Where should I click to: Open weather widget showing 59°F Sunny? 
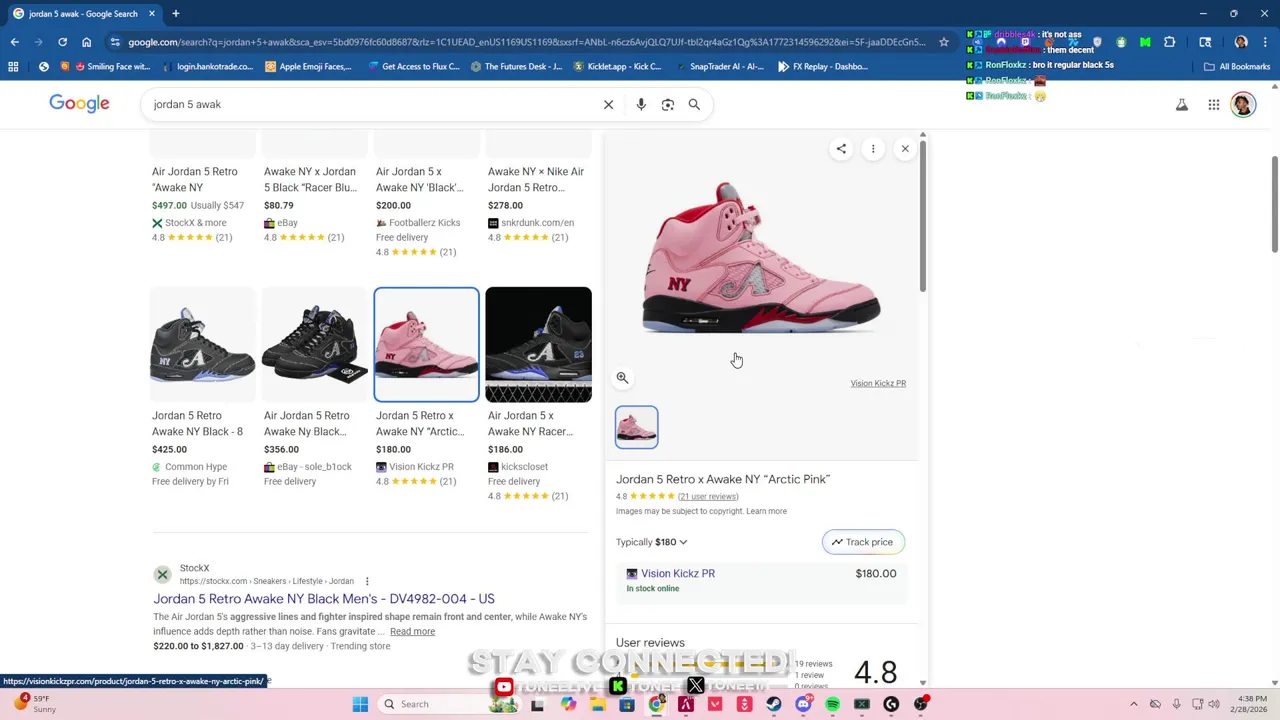34,704
